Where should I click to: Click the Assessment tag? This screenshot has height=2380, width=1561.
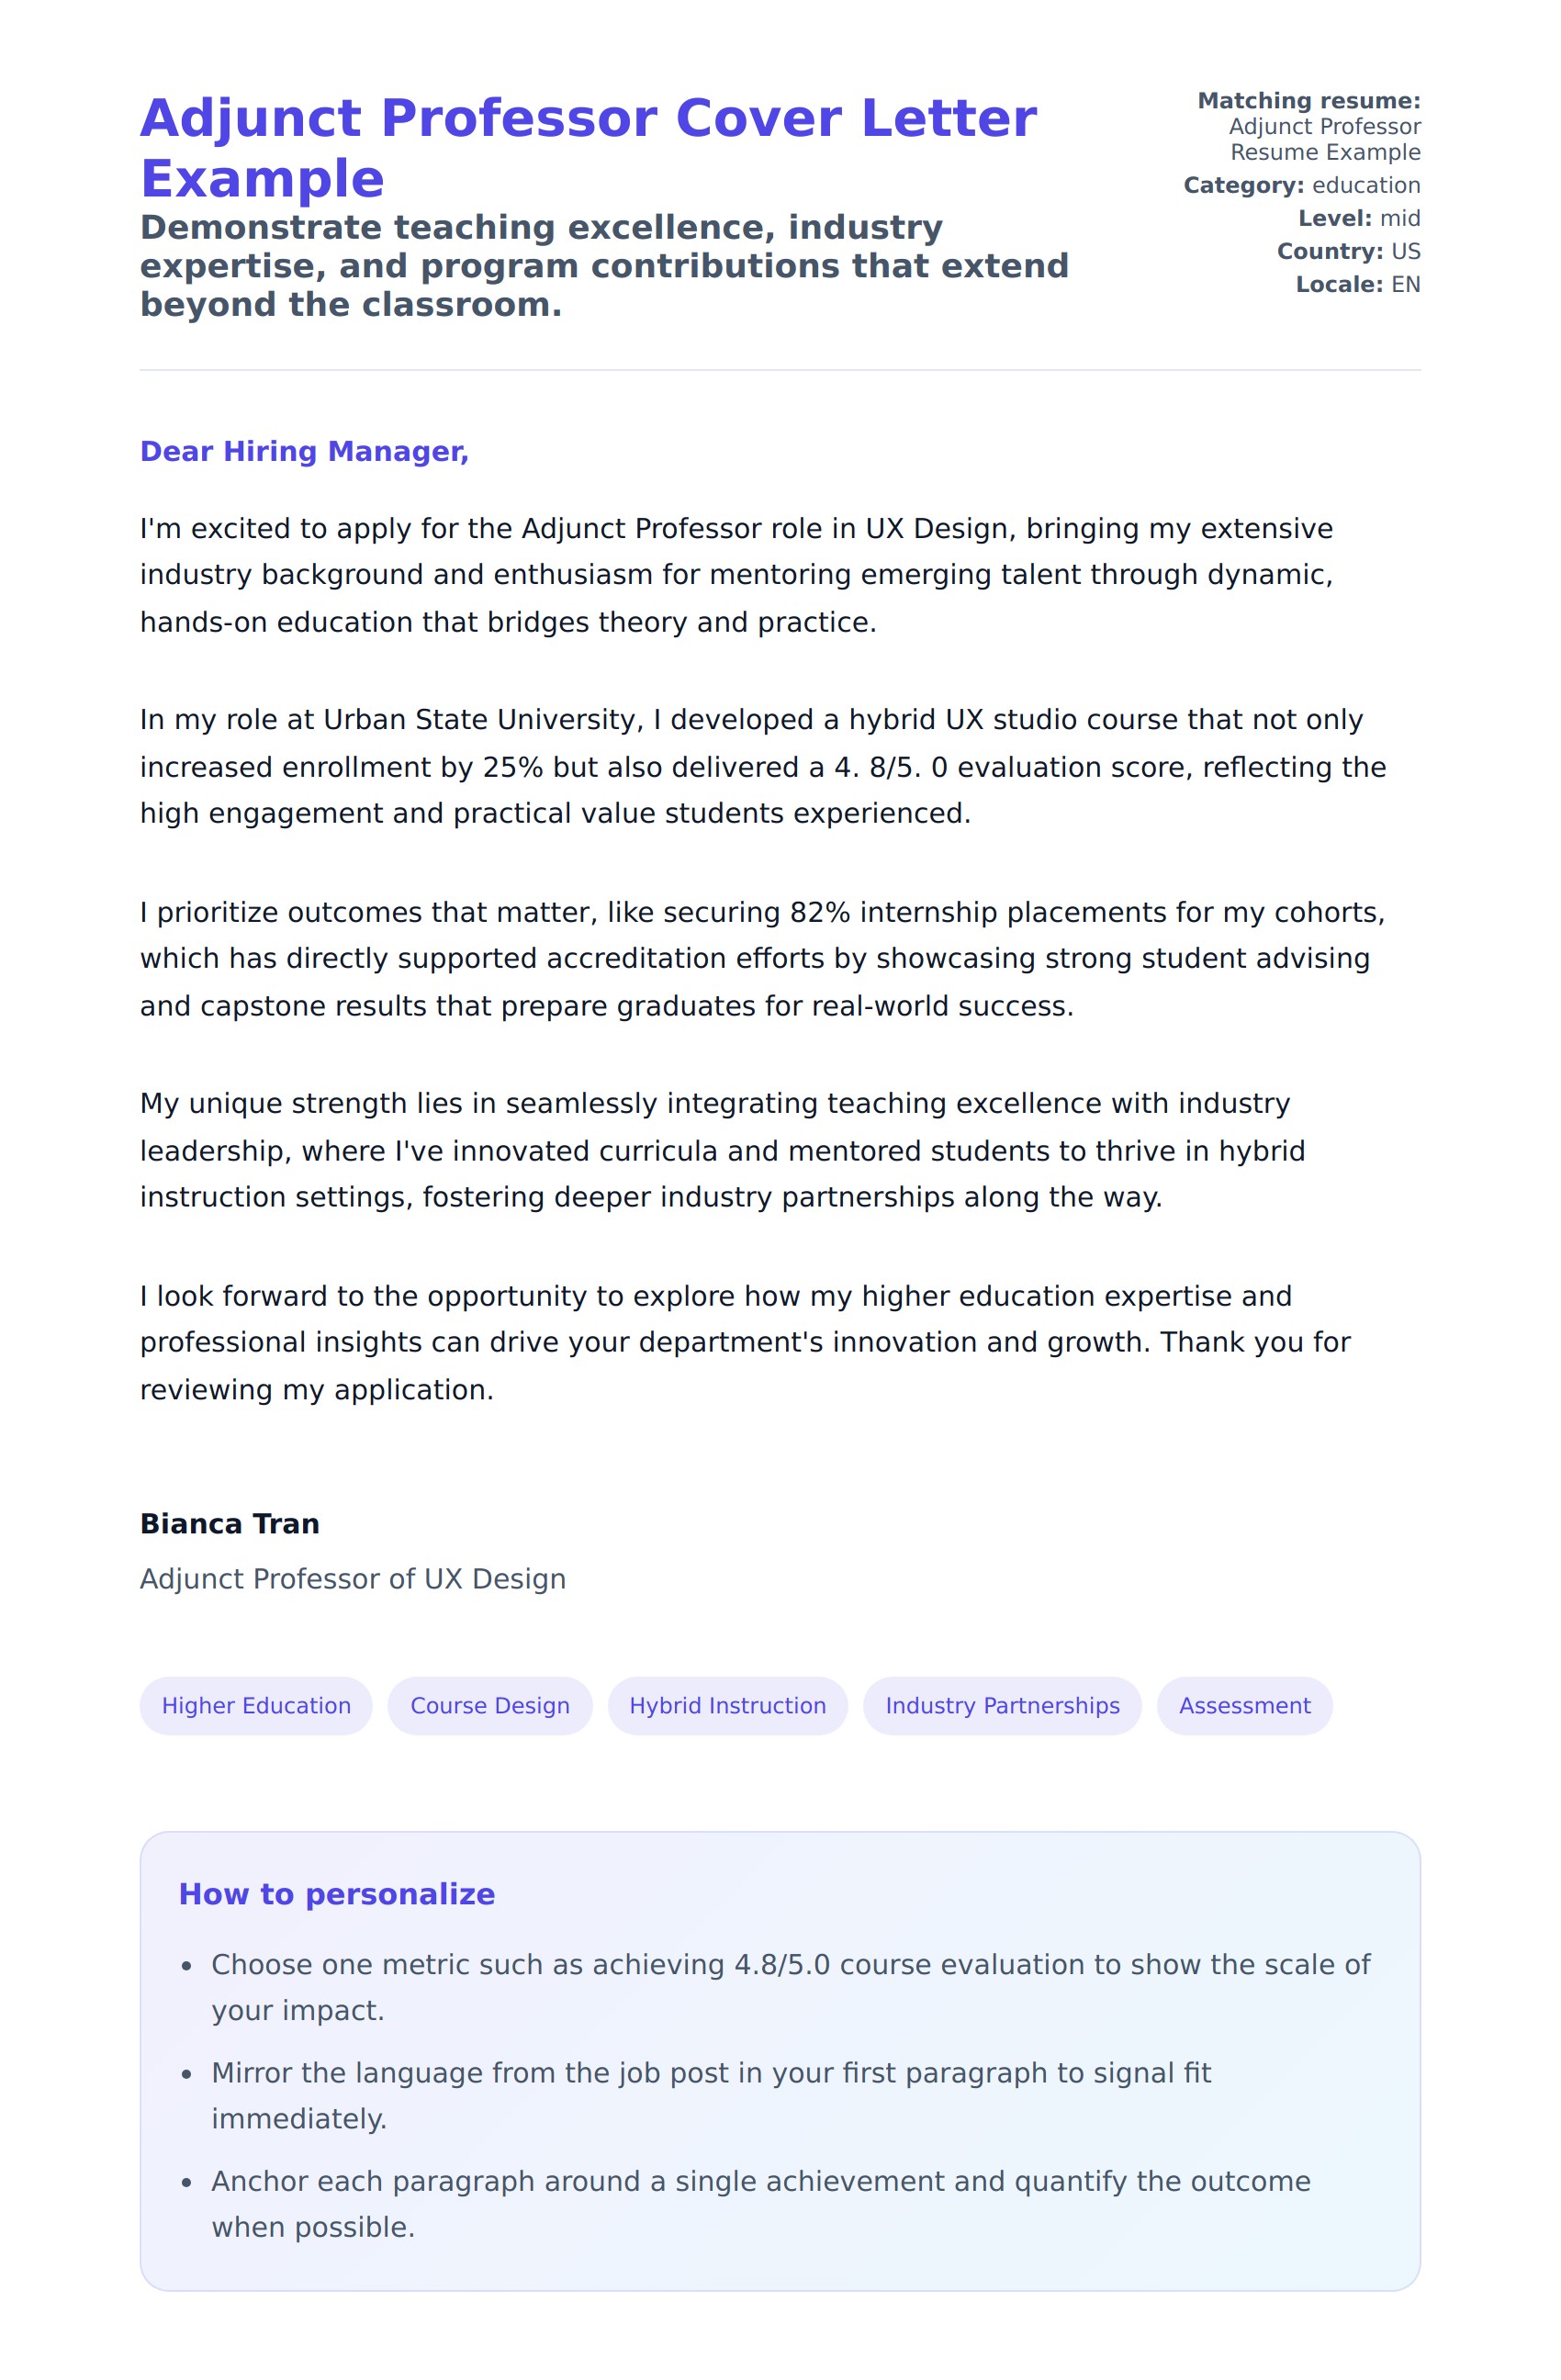coord(1244,1705)
